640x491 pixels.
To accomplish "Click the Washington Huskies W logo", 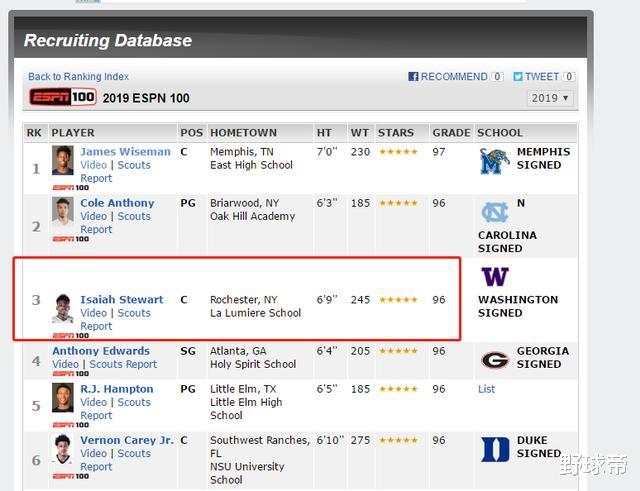I will coord(494,277).
